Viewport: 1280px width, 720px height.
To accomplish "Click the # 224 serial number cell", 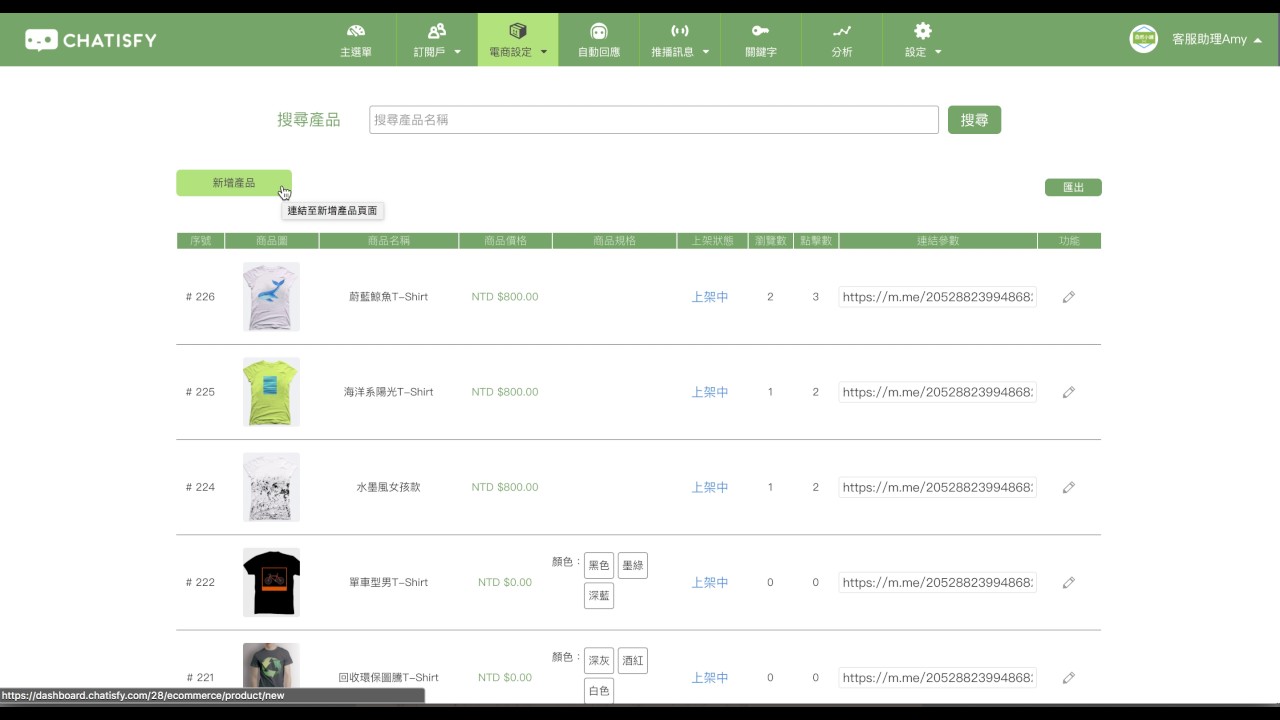I will (200, 487).
